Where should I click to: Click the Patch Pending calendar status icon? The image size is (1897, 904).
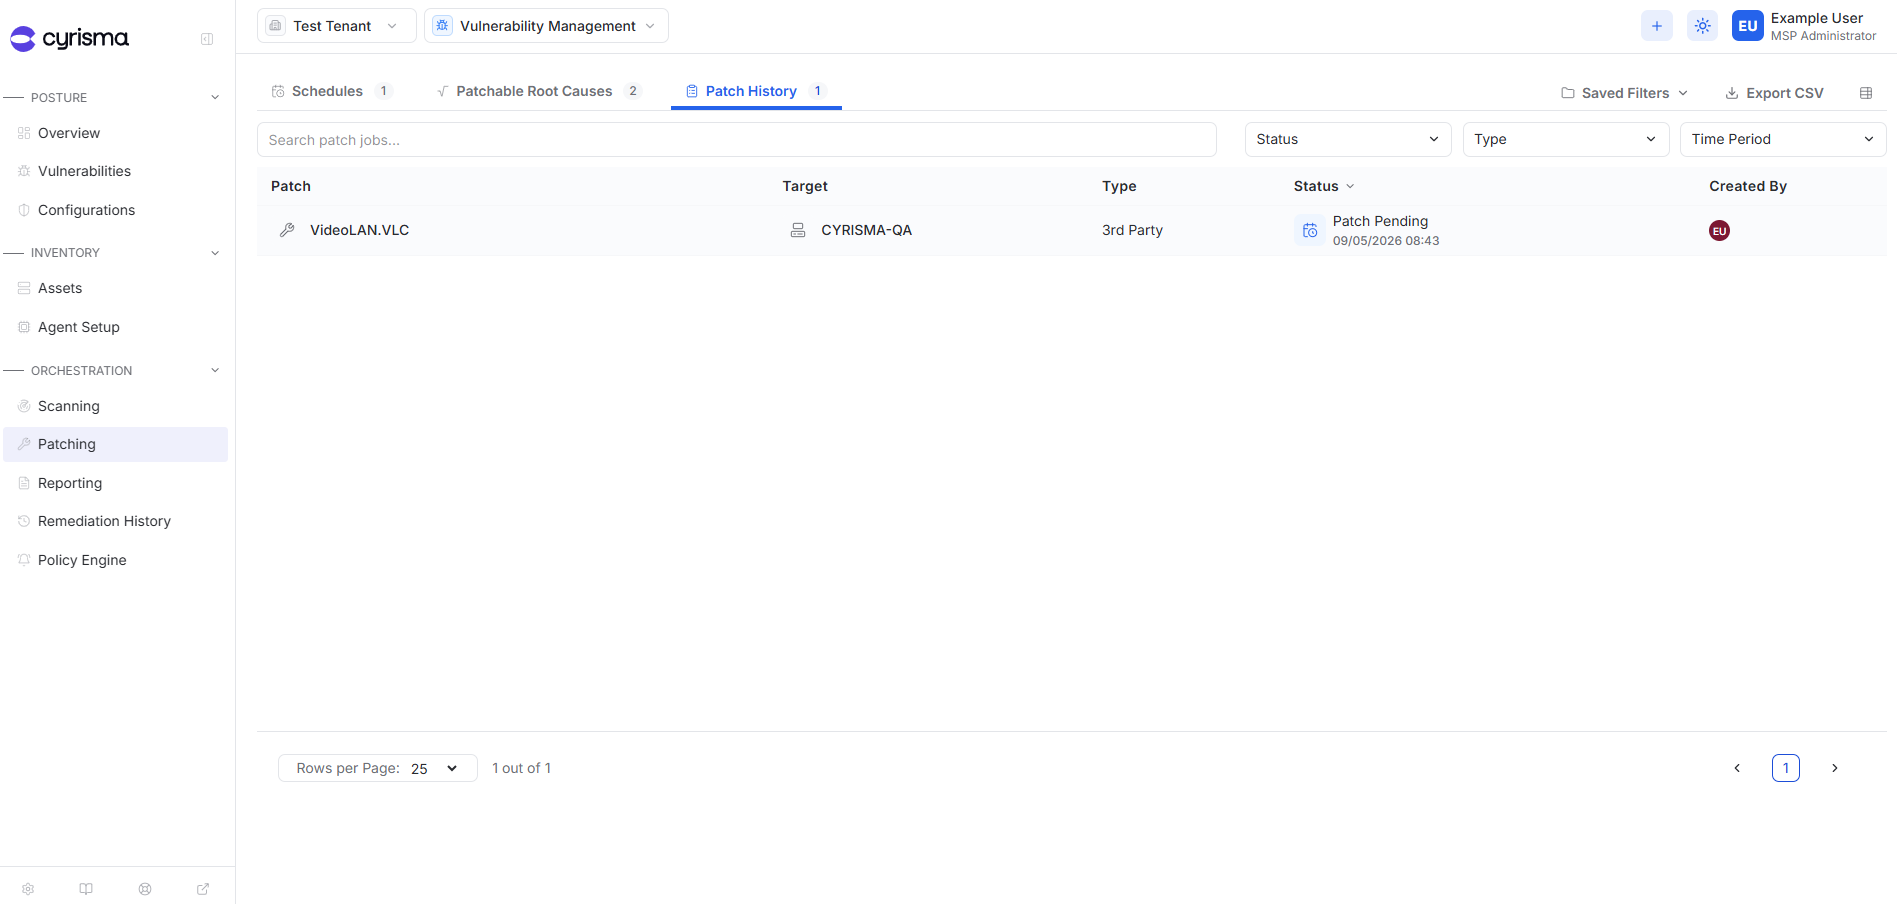1309,230
